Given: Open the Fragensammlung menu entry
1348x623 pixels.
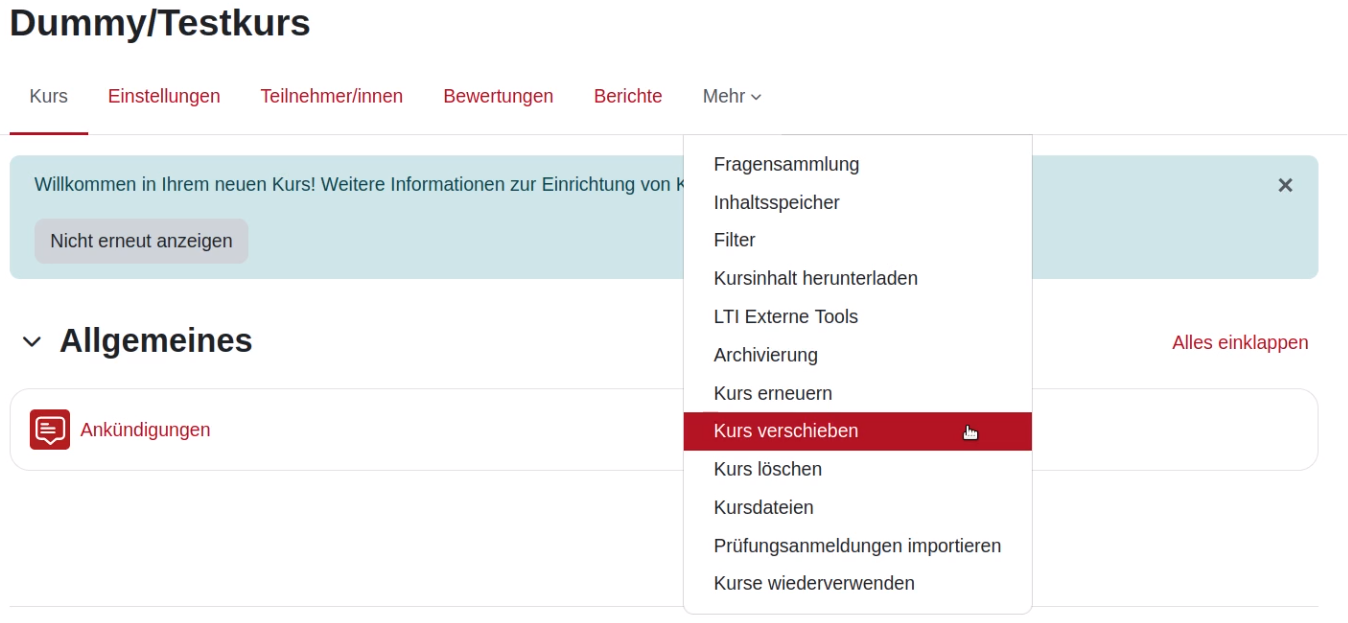Looking at the screenshot, I should [x=785, y=164].
